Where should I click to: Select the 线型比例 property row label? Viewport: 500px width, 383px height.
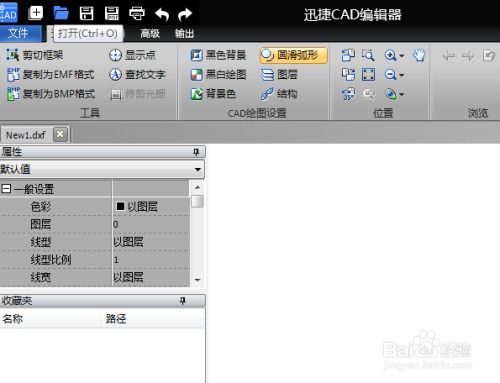coord(51,260)
